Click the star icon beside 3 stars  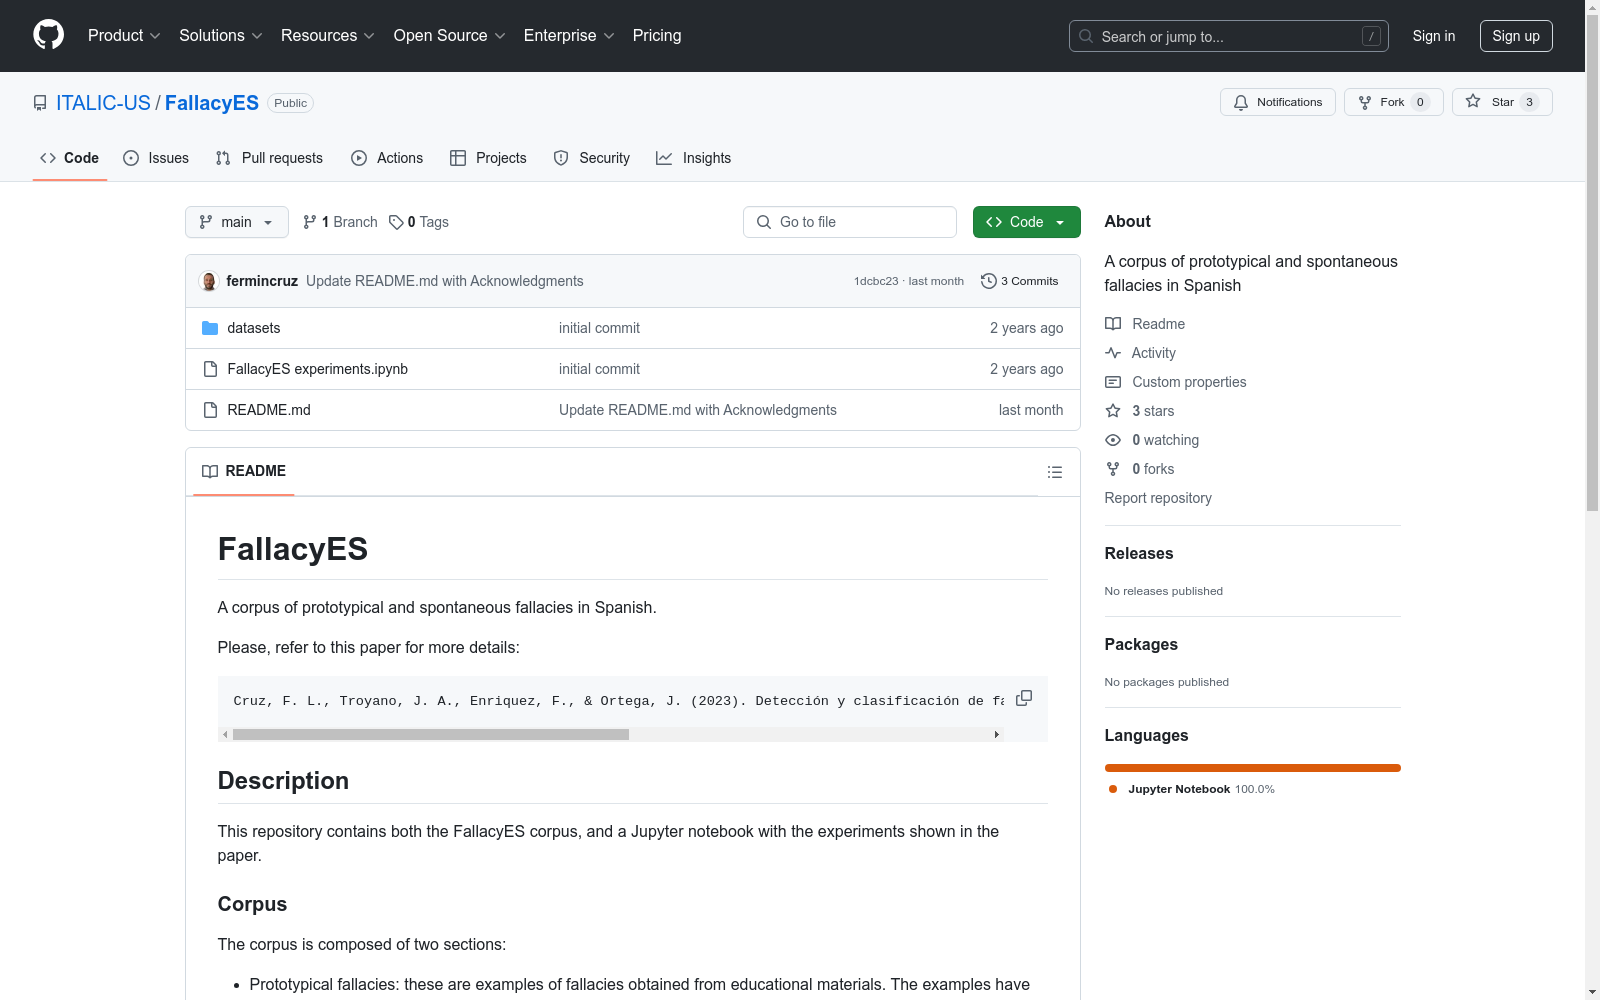coord(1113,411)
